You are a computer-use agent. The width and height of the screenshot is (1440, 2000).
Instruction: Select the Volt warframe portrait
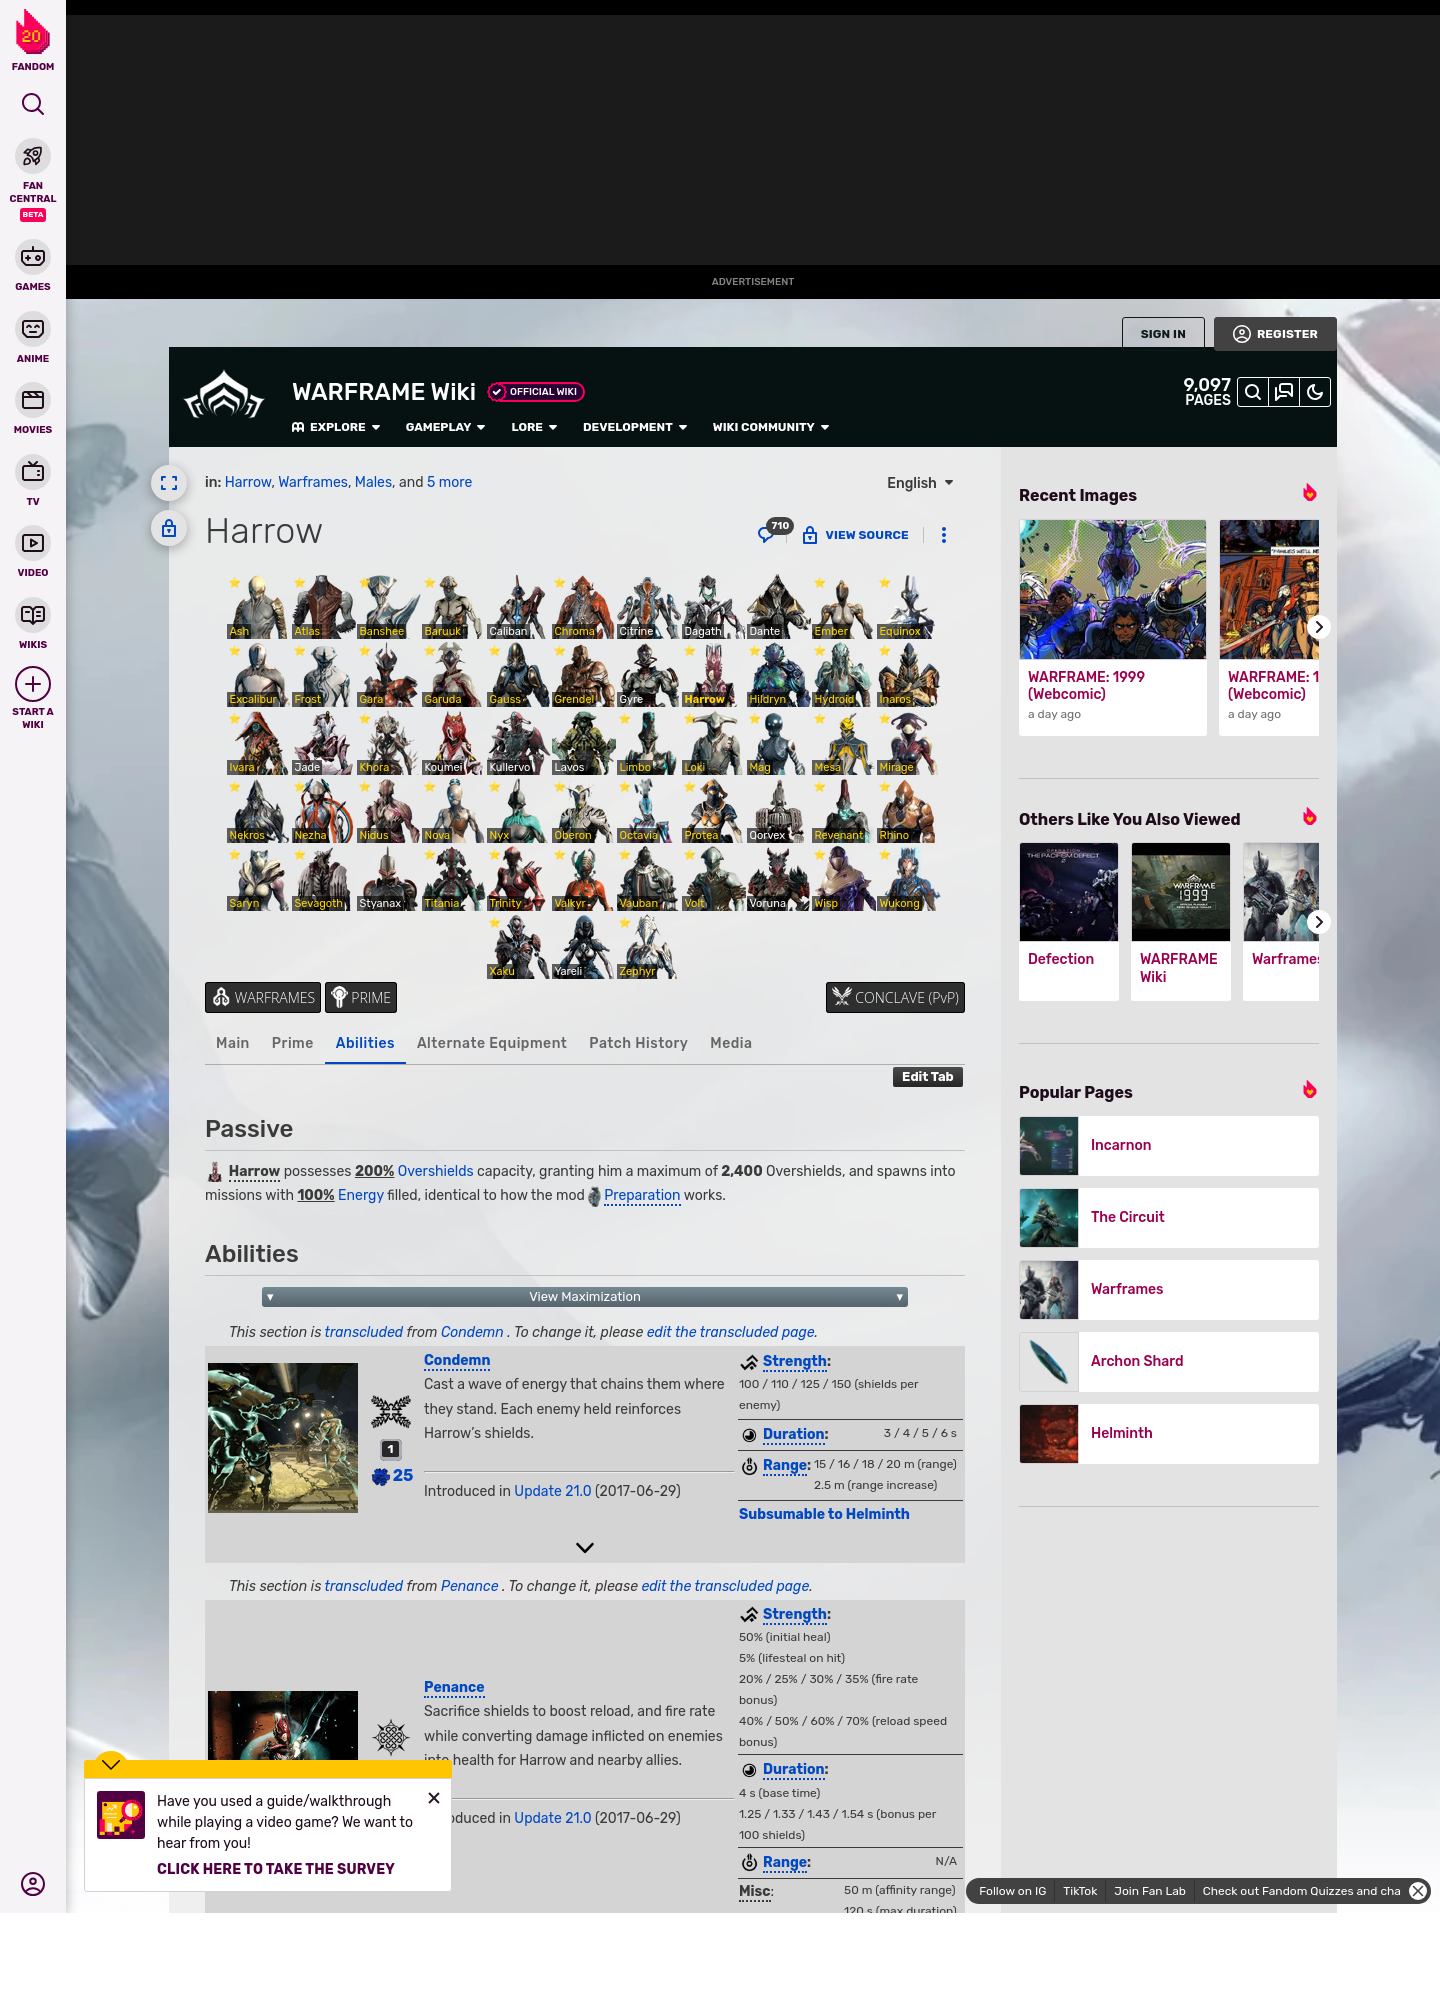pyautogui.click(x=712, y=879)
